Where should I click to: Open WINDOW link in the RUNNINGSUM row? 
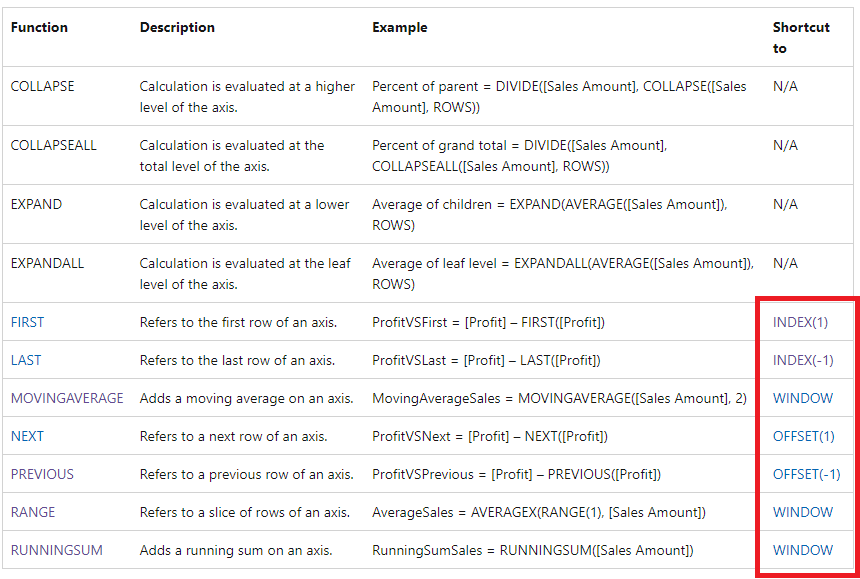point(802,550)
